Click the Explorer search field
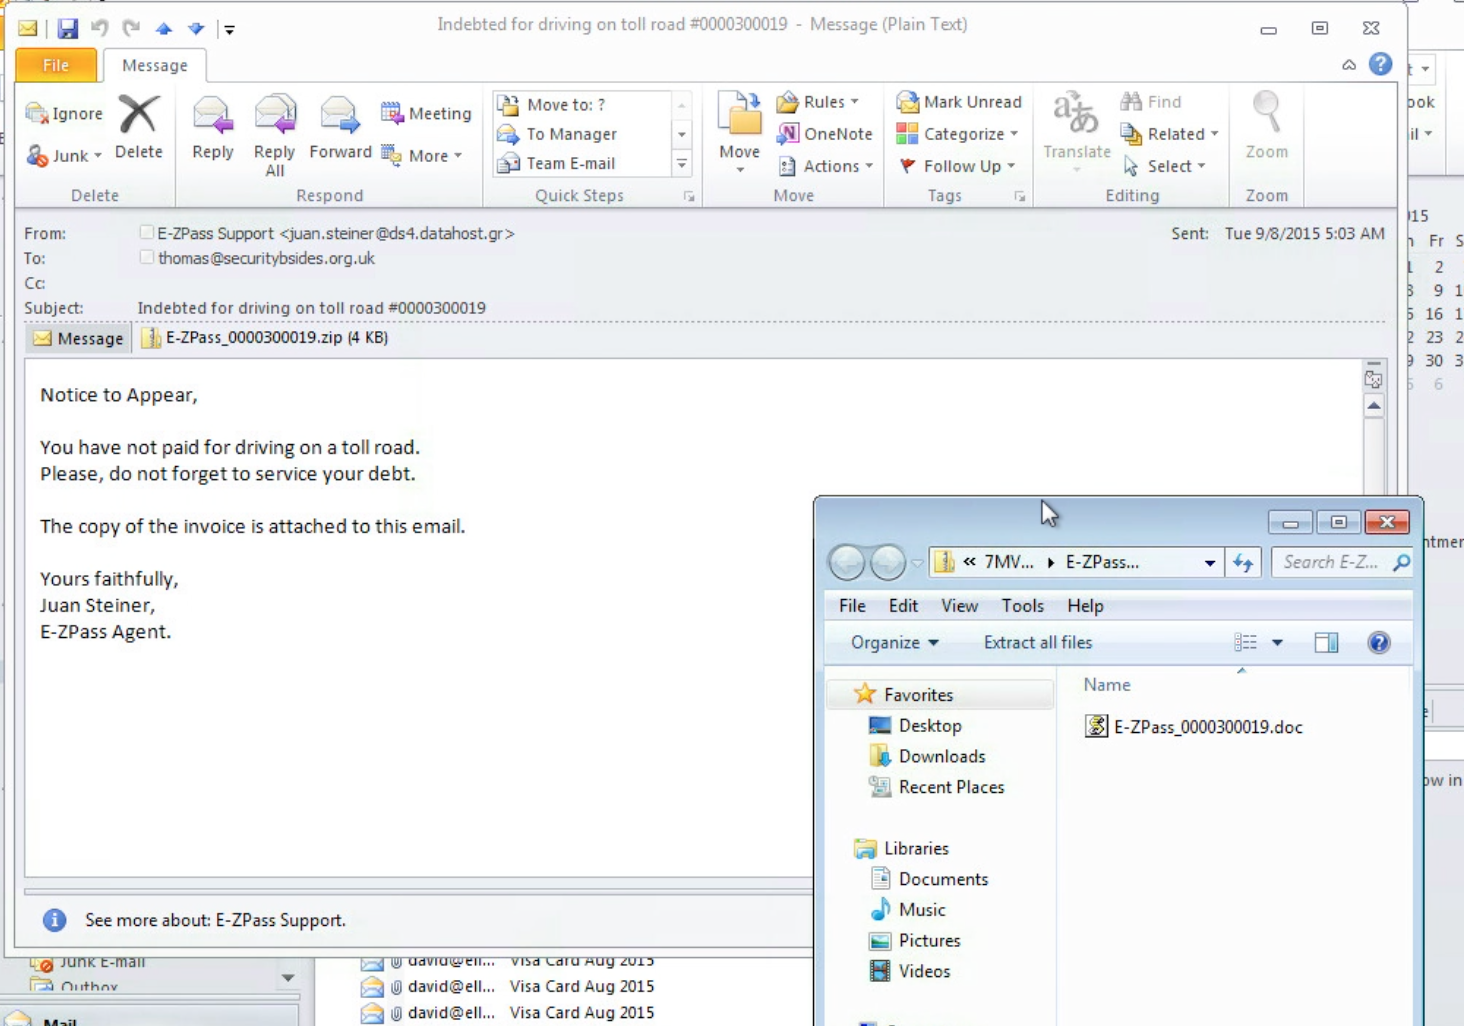This screenshot has height=1026, width=1464. coord(1342,562)
